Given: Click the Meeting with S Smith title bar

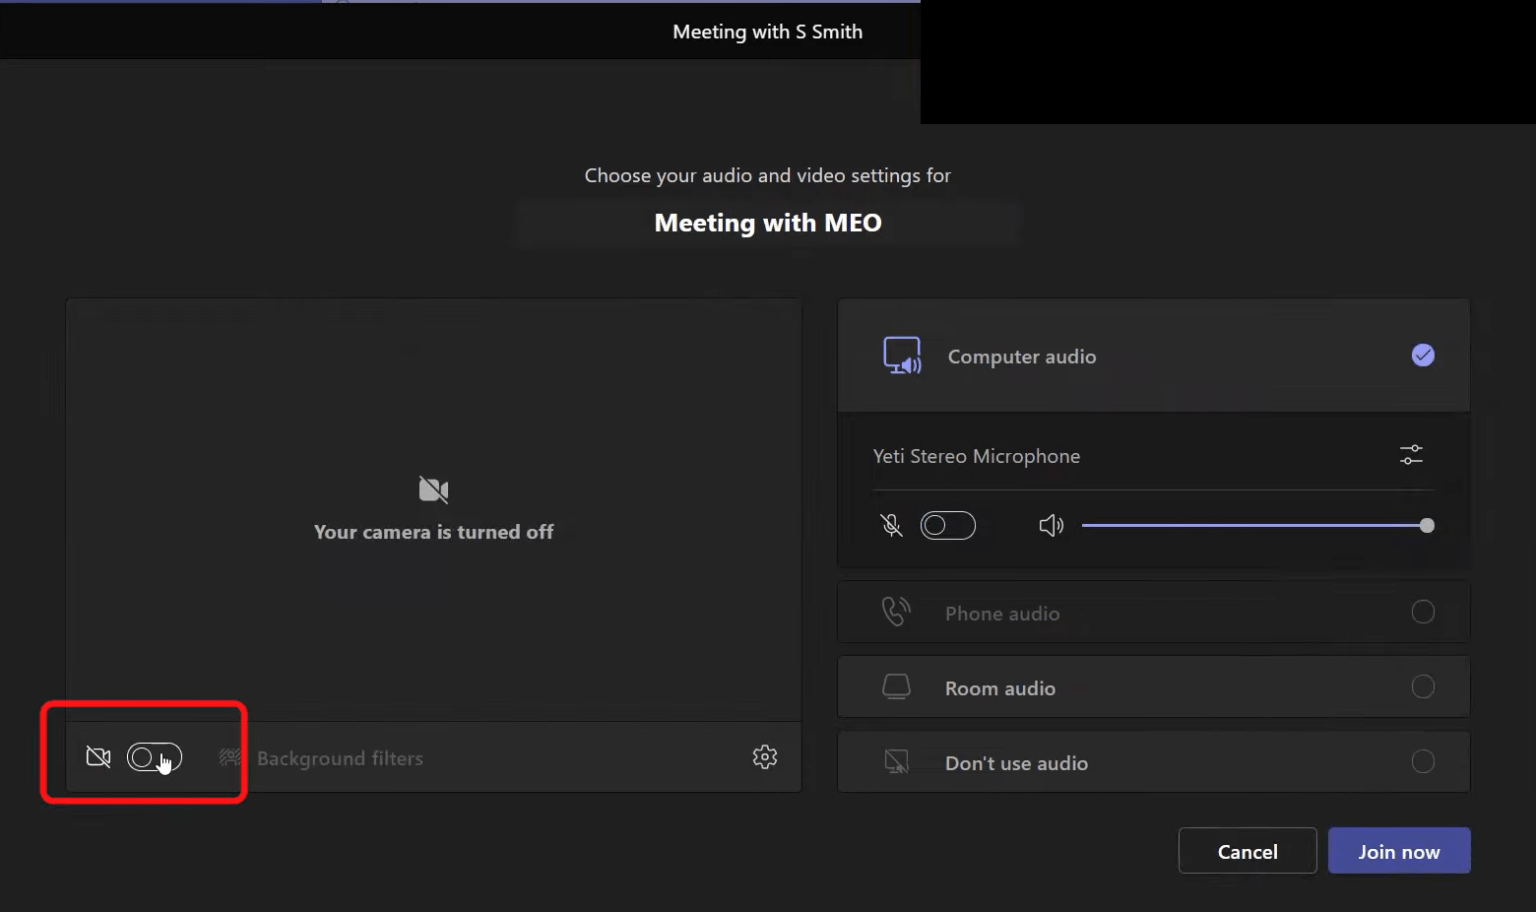Looking at the screenshot, I should pyautogui.click(x=767, y=31).
